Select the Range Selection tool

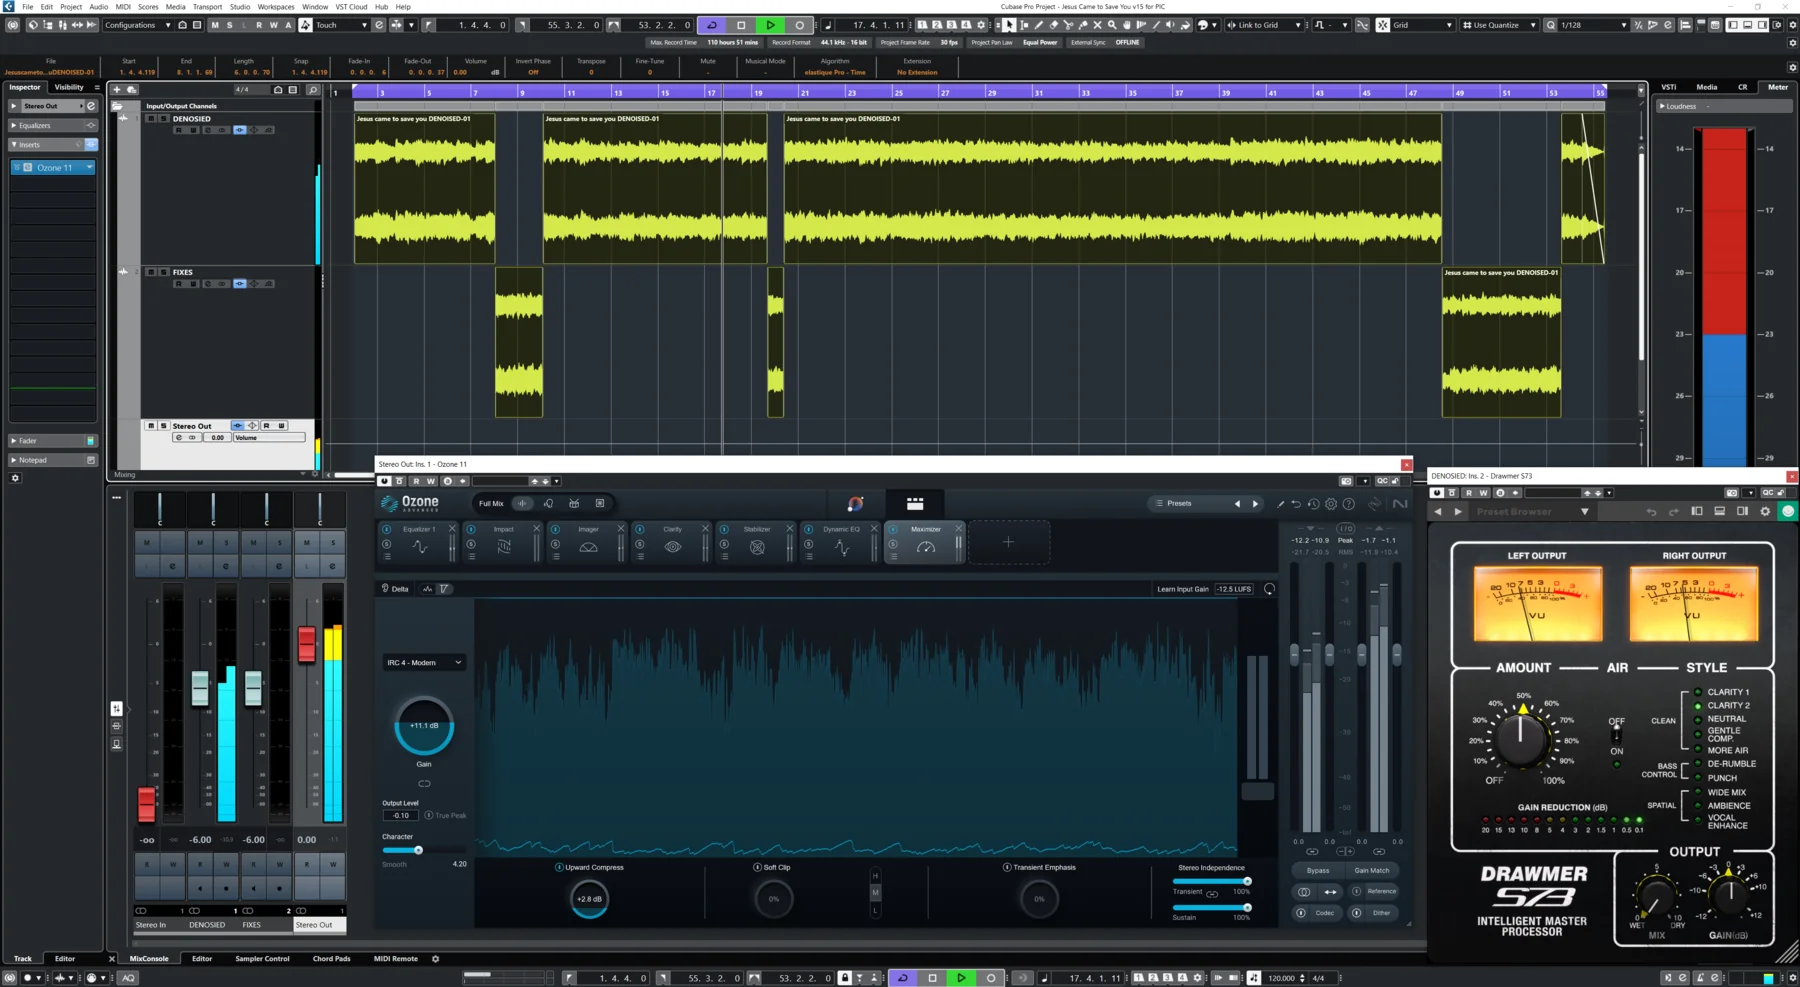coord(1024,25)
